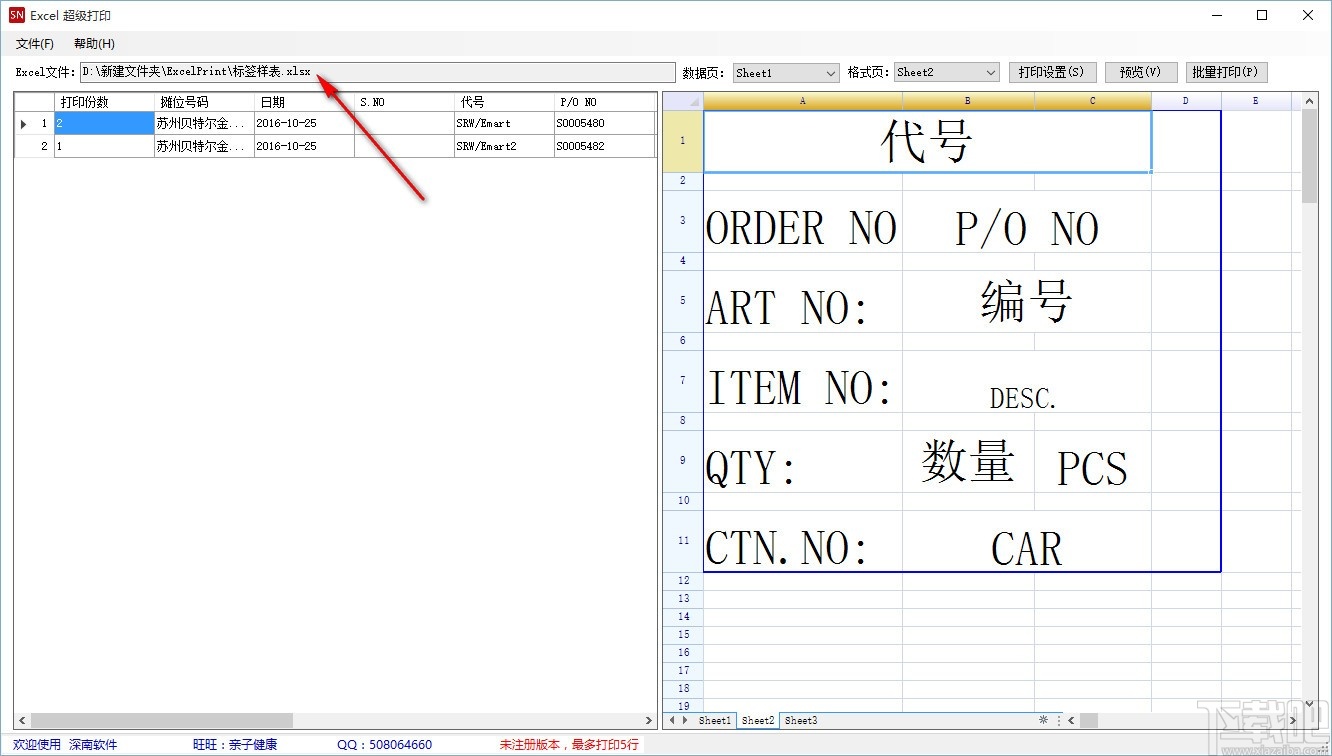The height and width of the screenshot is (756, 1332).
Task: Select the 打印份数 cell in row 2
Action: point(104,146)
